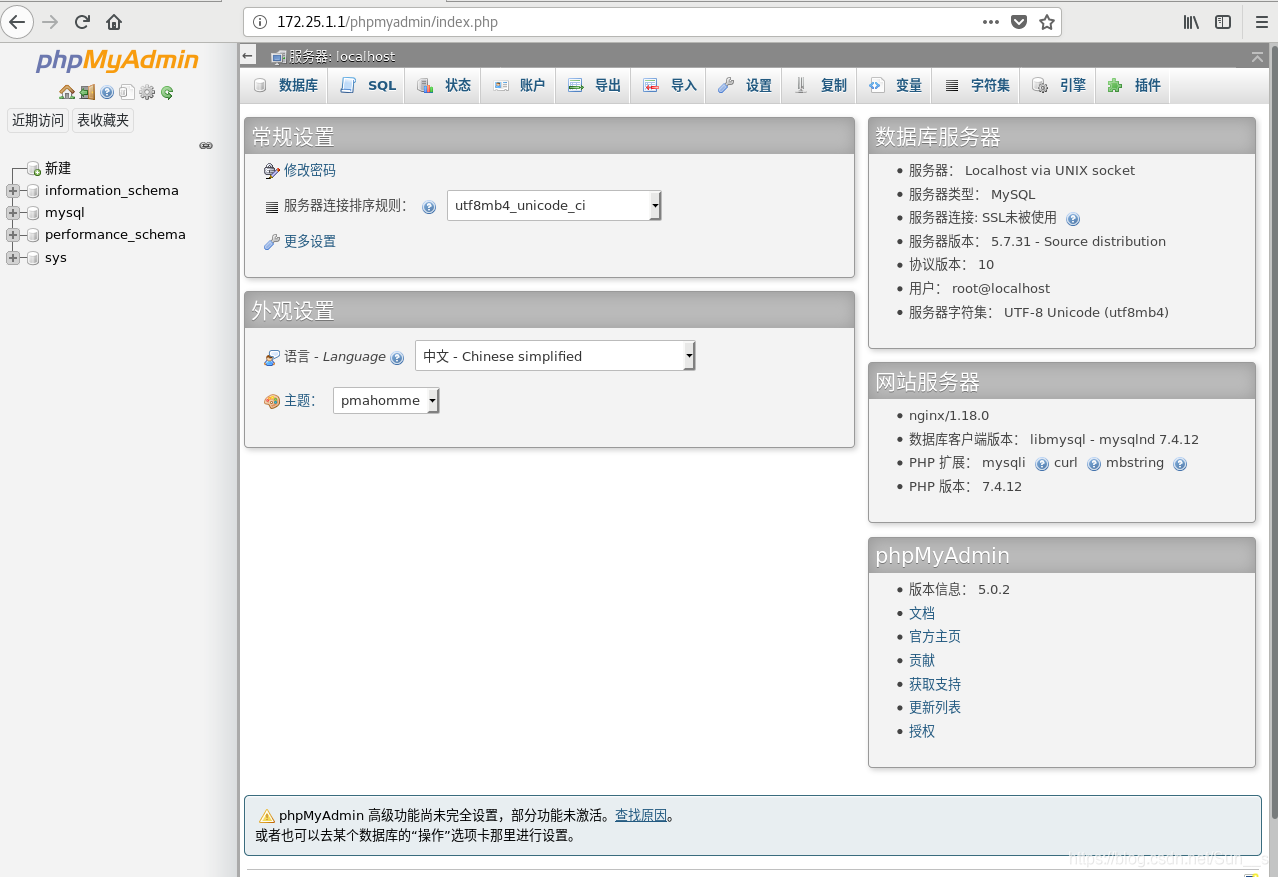Open Firefox hamburger menu
Viewport: 1278px width, 877px height.
1261,21
